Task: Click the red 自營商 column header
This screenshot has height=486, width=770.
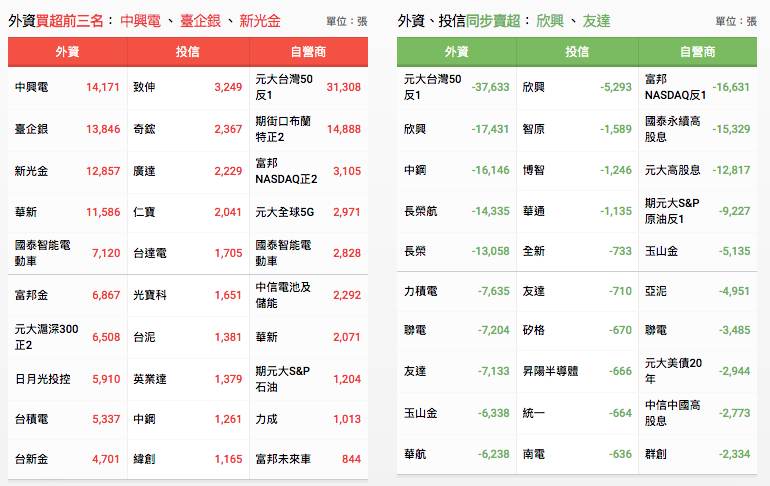Action: click(x=308, y=52)
